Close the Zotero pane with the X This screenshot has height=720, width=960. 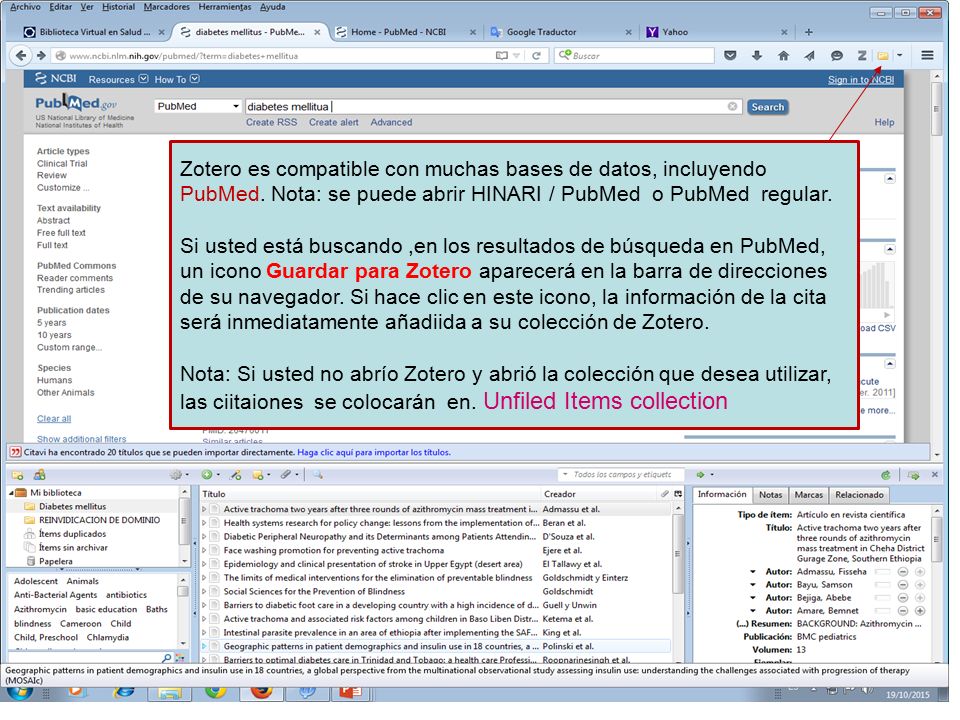[x=935, y=475]
